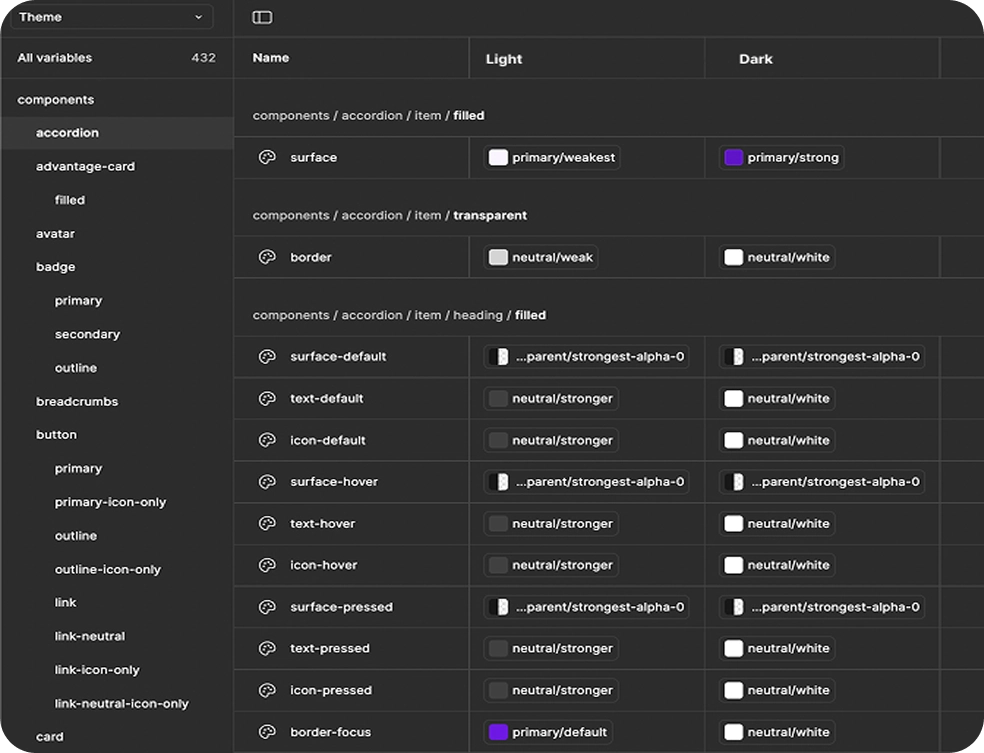Click the variable type icon beside surface
984x753 pixels.
pos(266,157)
